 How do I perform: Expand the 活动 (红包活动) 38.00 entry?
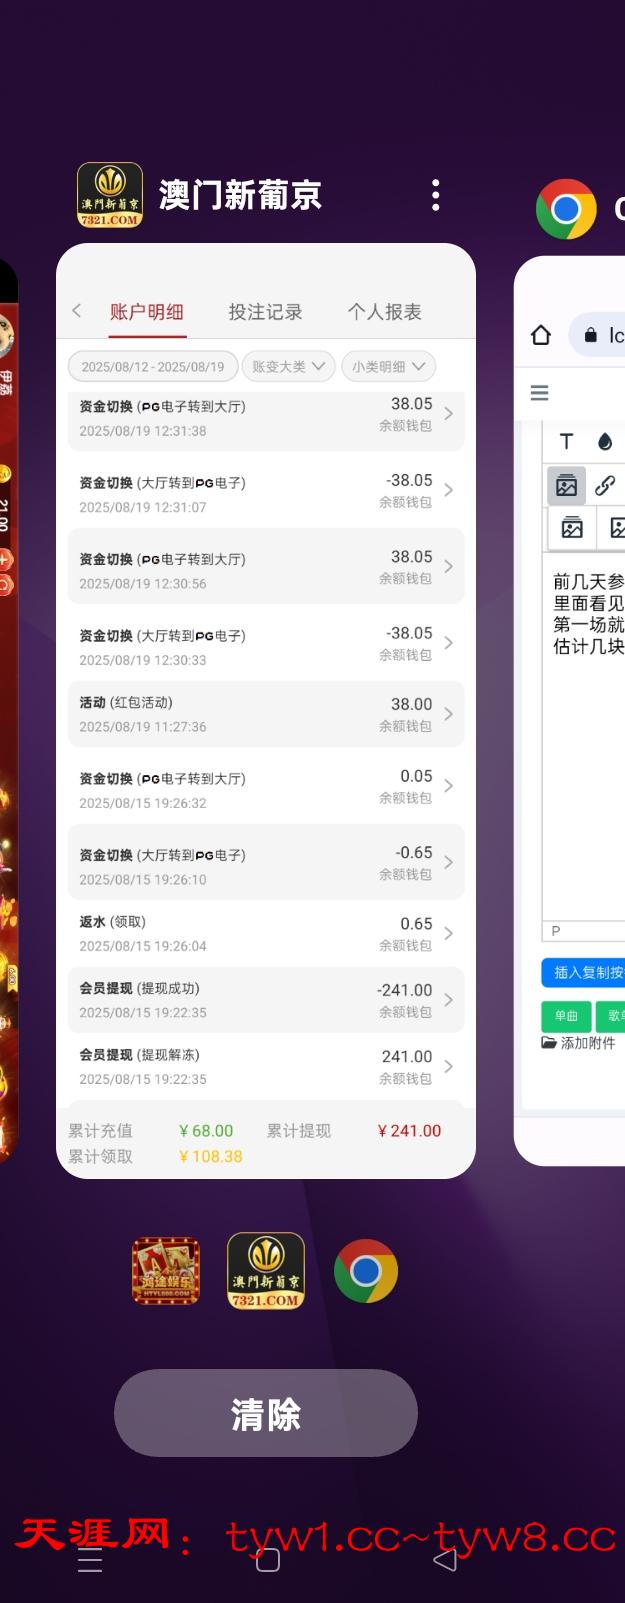coord(266,714)
